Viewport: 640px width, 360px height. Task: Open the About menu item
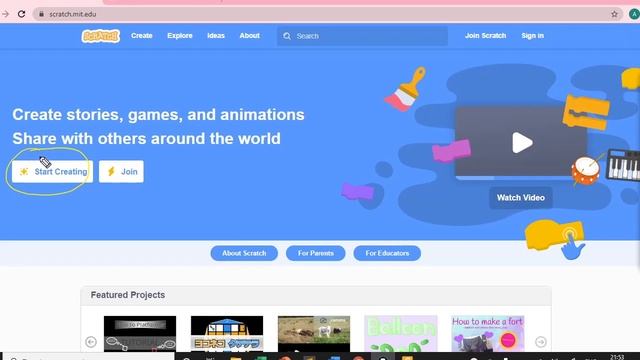(249, 36)
